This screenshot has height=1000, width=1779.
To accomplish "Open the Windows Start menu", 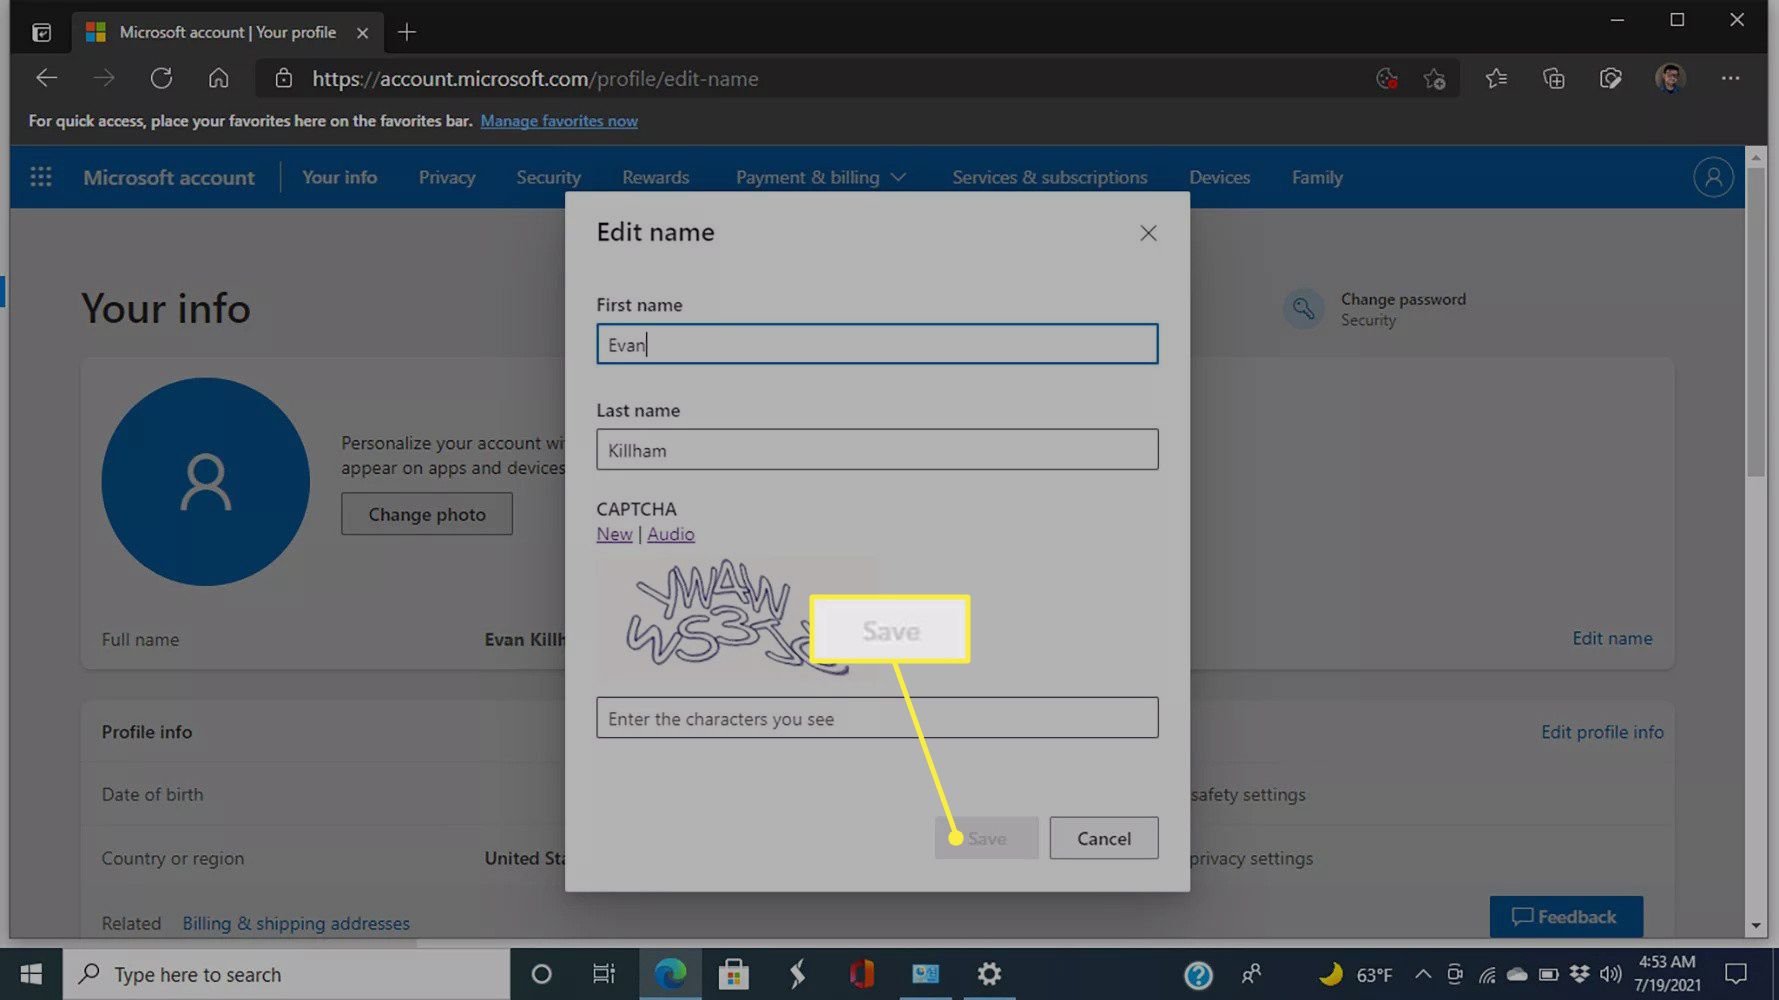I will pyautogui.click(x=31, y=974).
